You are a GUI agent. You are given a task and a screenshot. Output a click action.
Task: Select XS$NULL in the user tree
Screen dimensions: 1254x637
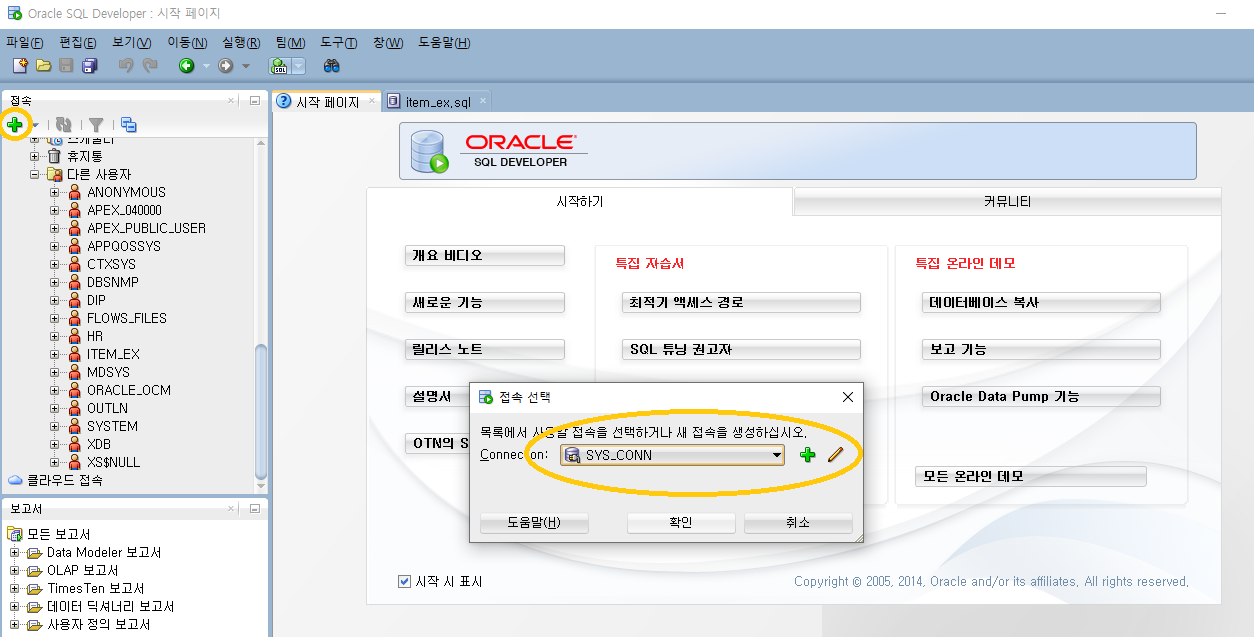click(x=113, y=462)
